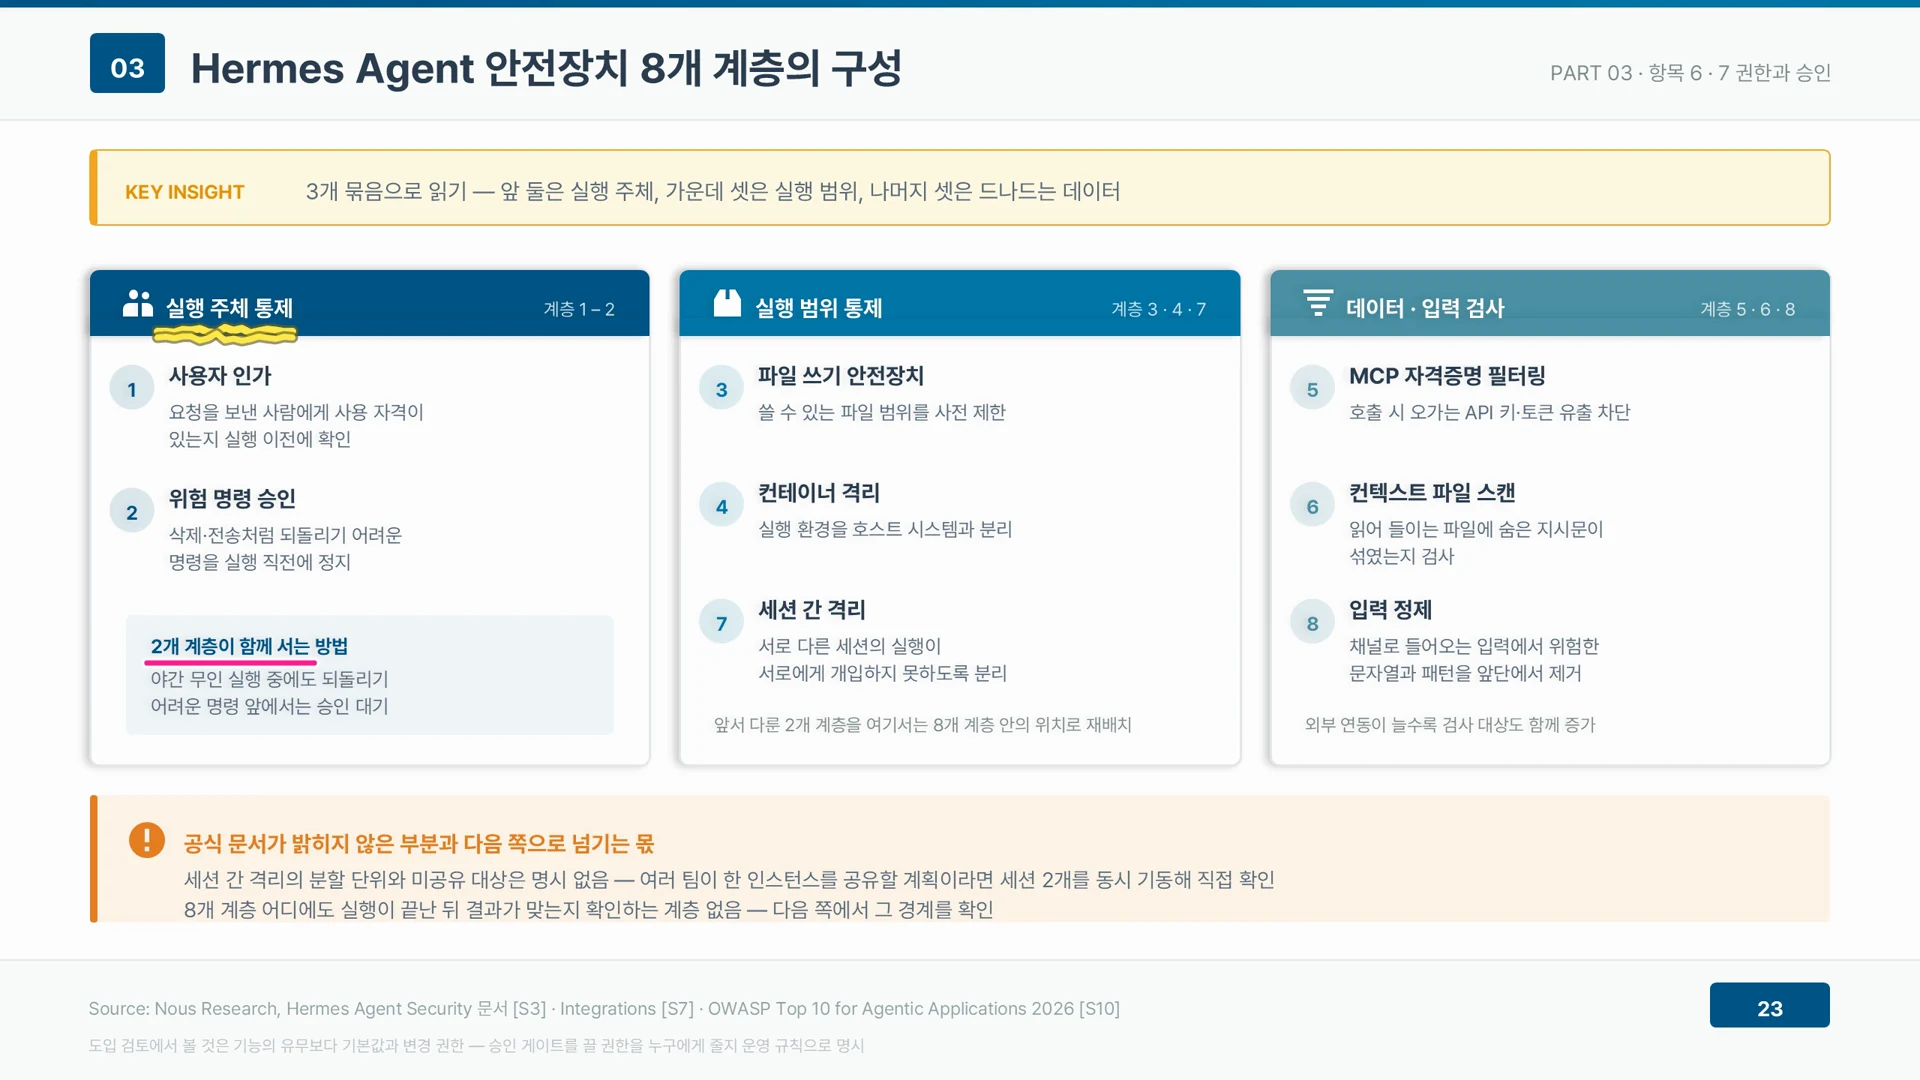Screen dimensions: 1920x1080
Task: Click the 계층 1 – 2 label
Action: (x=579, y=309)
